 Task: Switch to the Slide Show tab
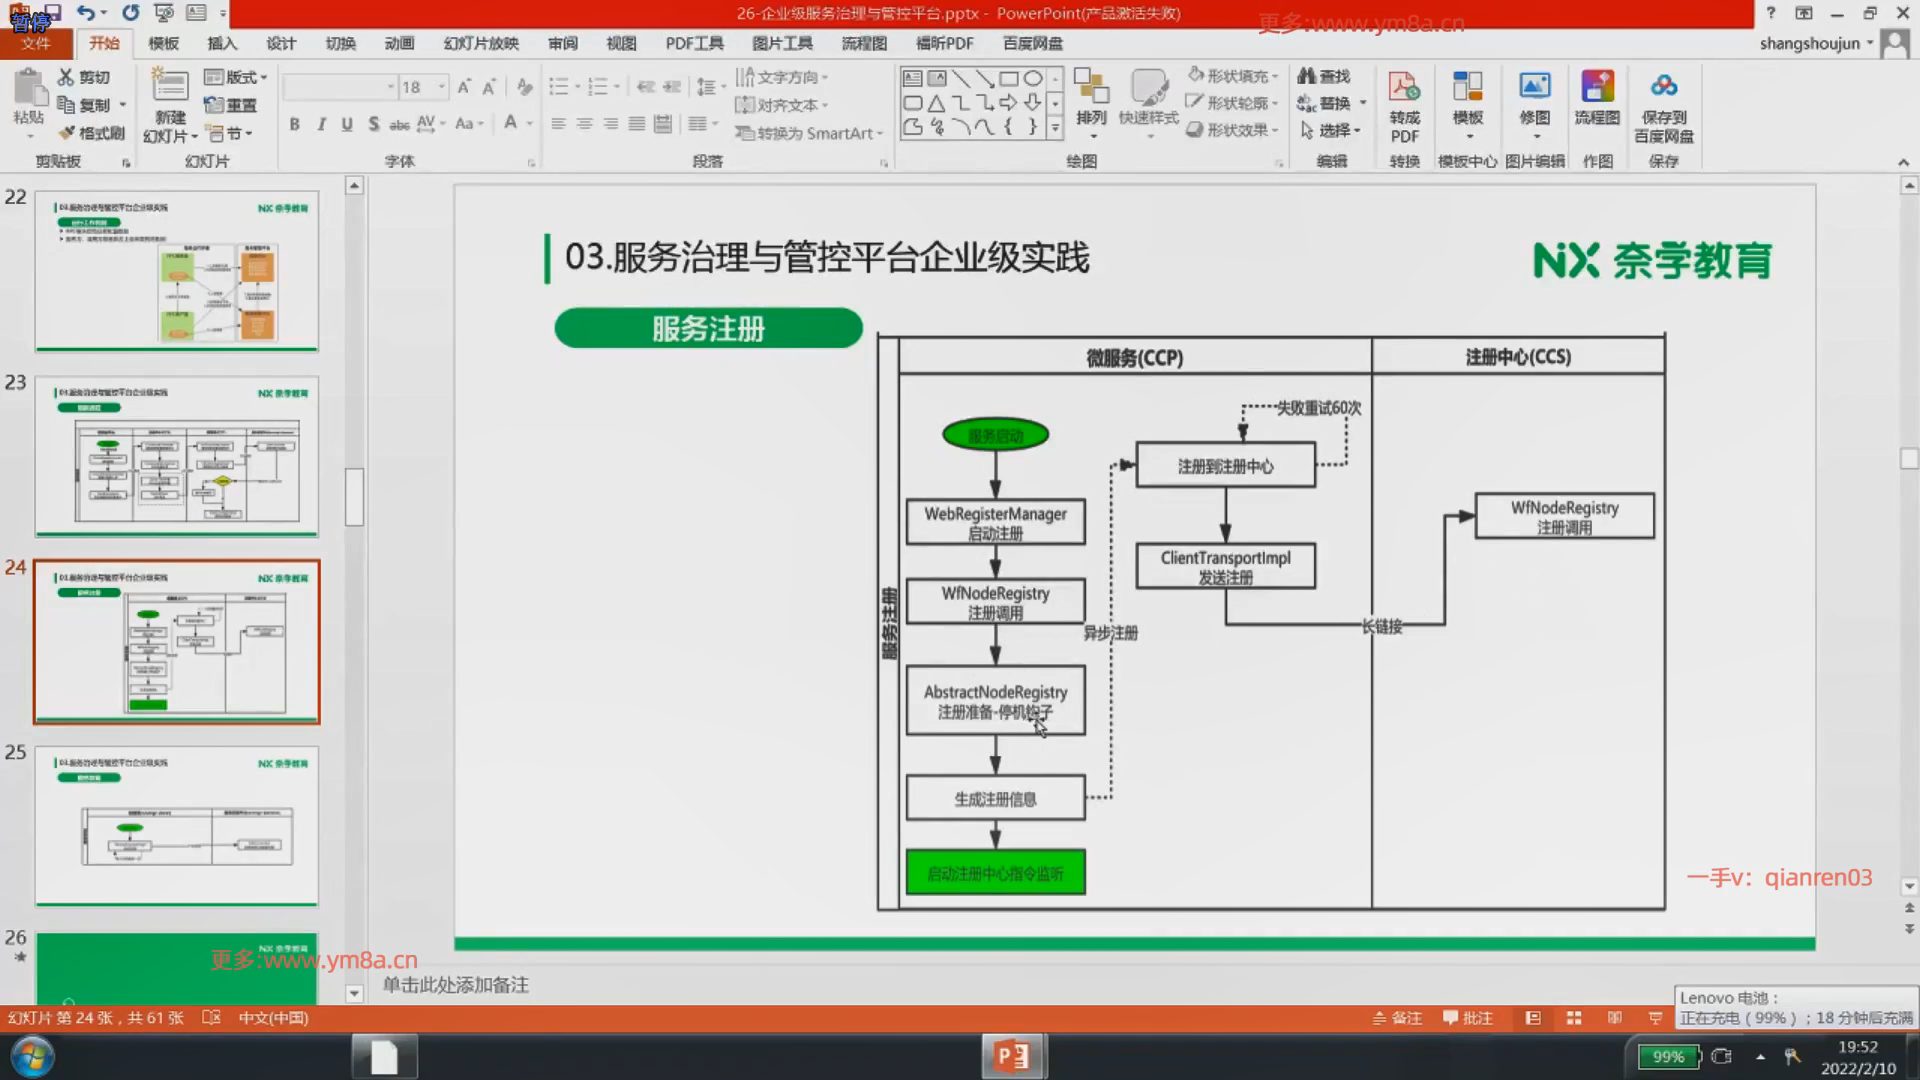pos(481,43)
